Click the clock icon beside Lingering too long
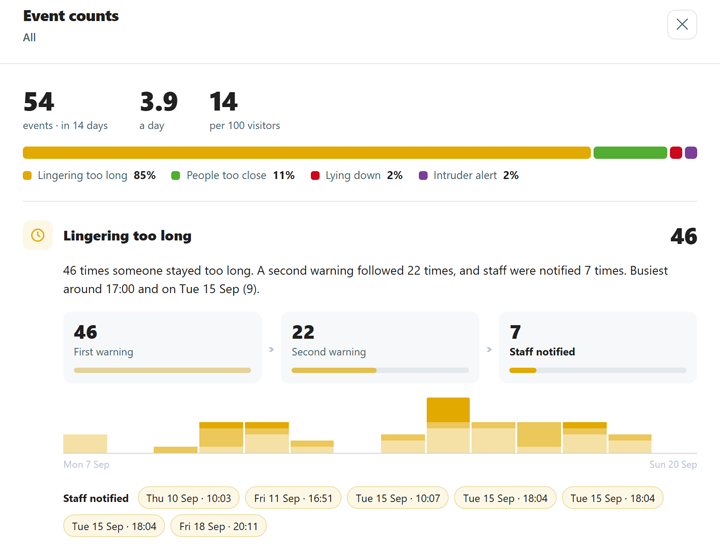Image resolution: width=720 pixels, height=552 pixels. tap(38, 235)
